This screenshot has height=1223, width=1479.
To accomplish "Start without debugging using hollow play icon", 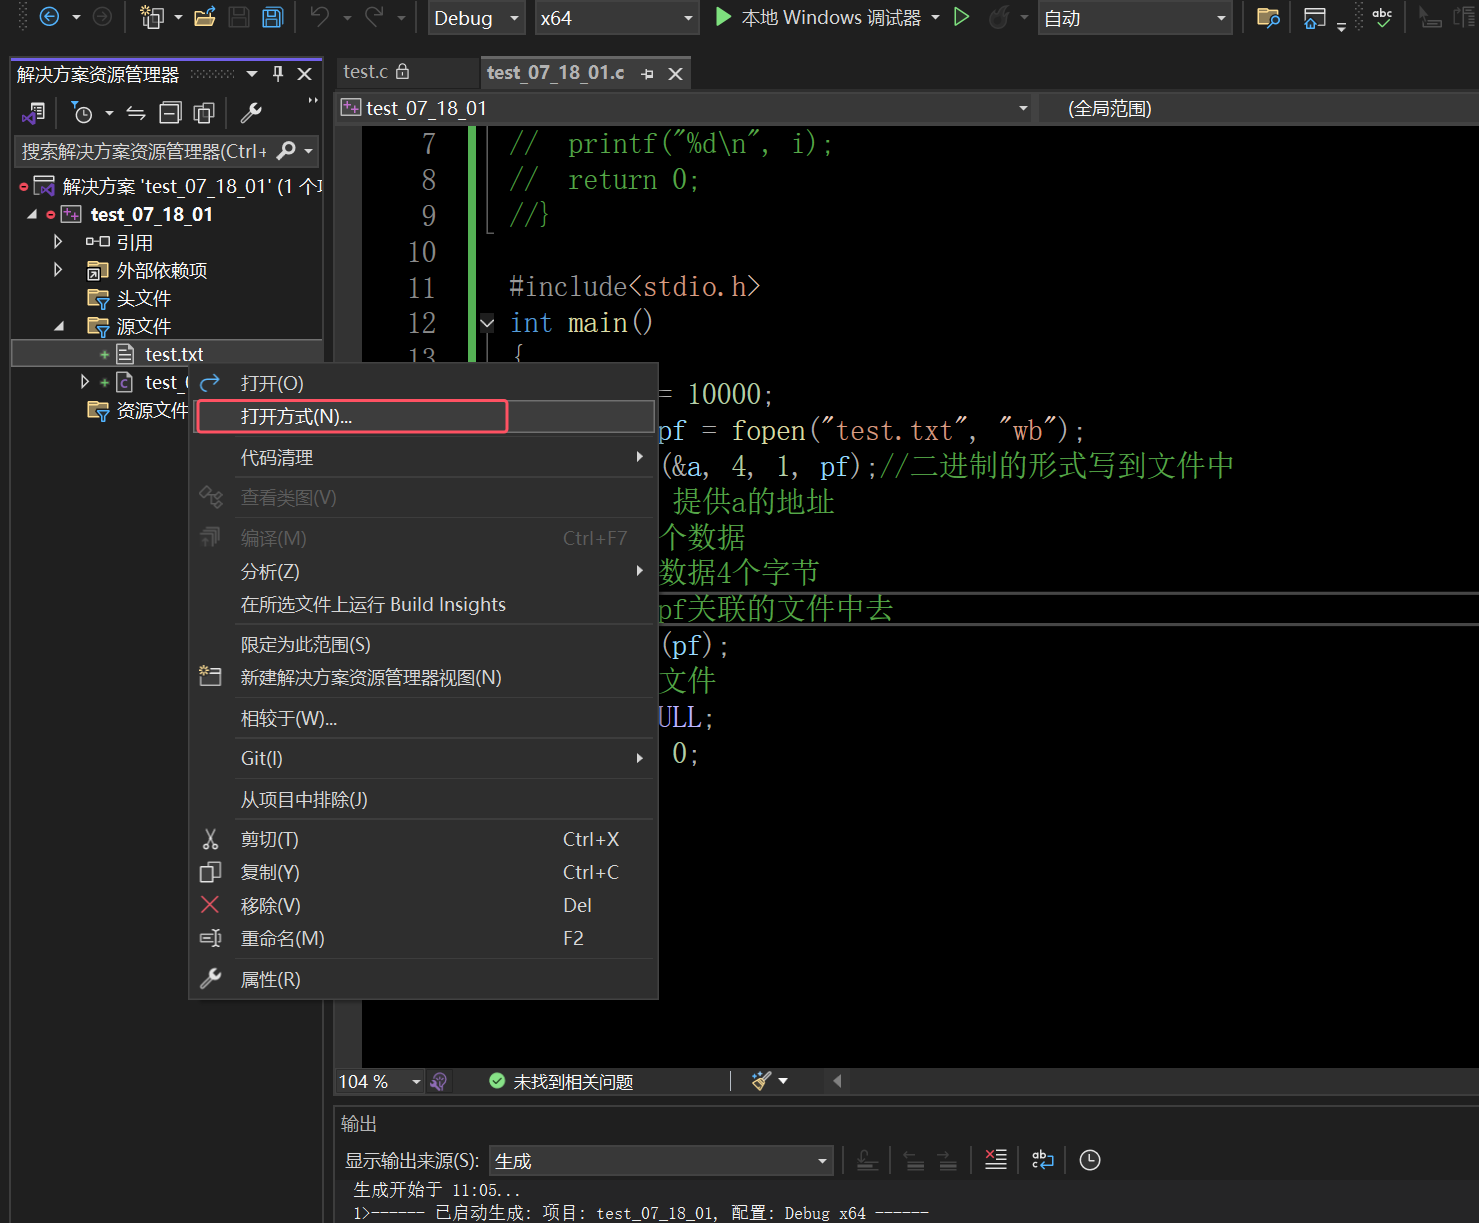I will (961, 17).
